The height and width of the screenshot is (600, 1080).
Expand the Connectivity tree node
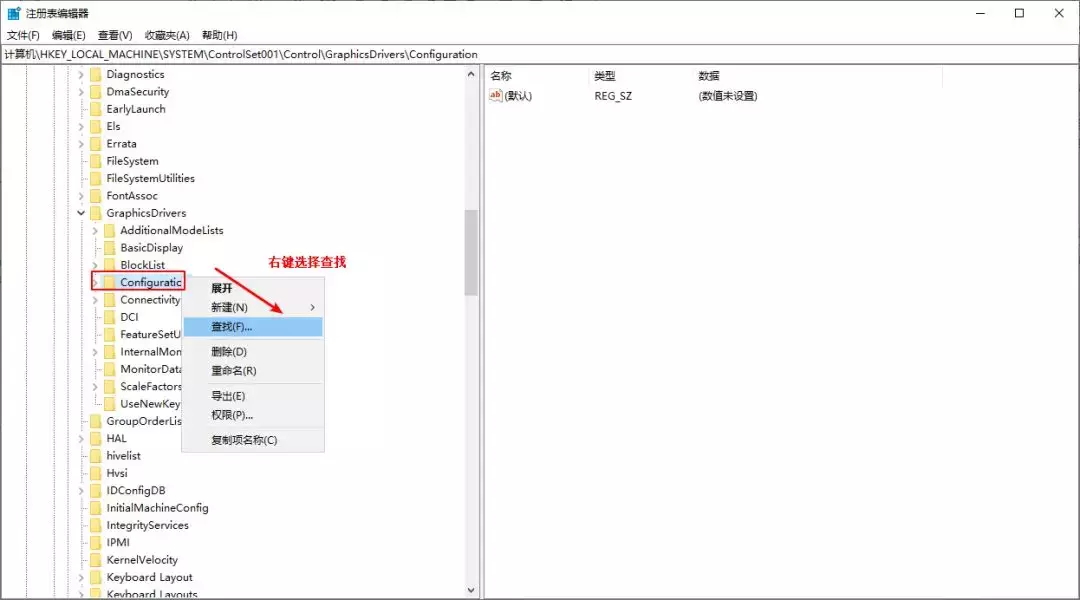95,300
